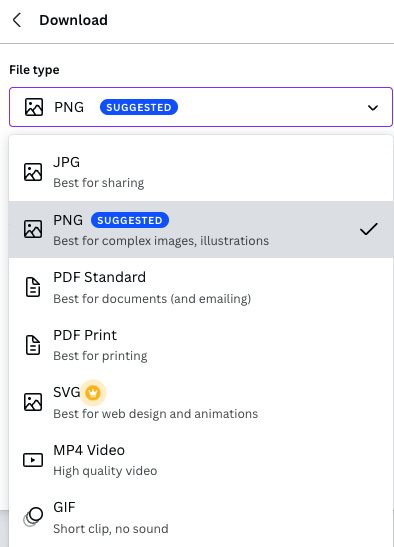The height and width of the screenshot is (547, 394).
Task: Collapse the File type dropdown chevron
Action: tap(373, 107)
